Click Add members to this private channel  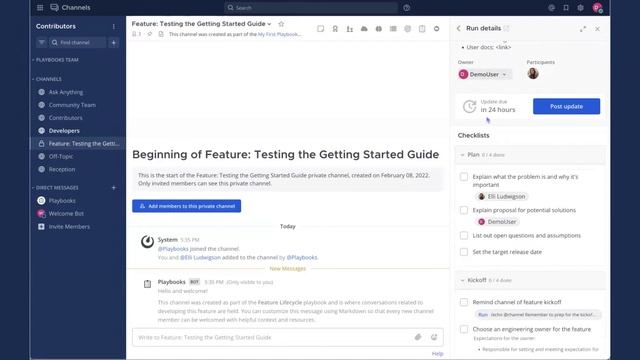click(187, 206)
